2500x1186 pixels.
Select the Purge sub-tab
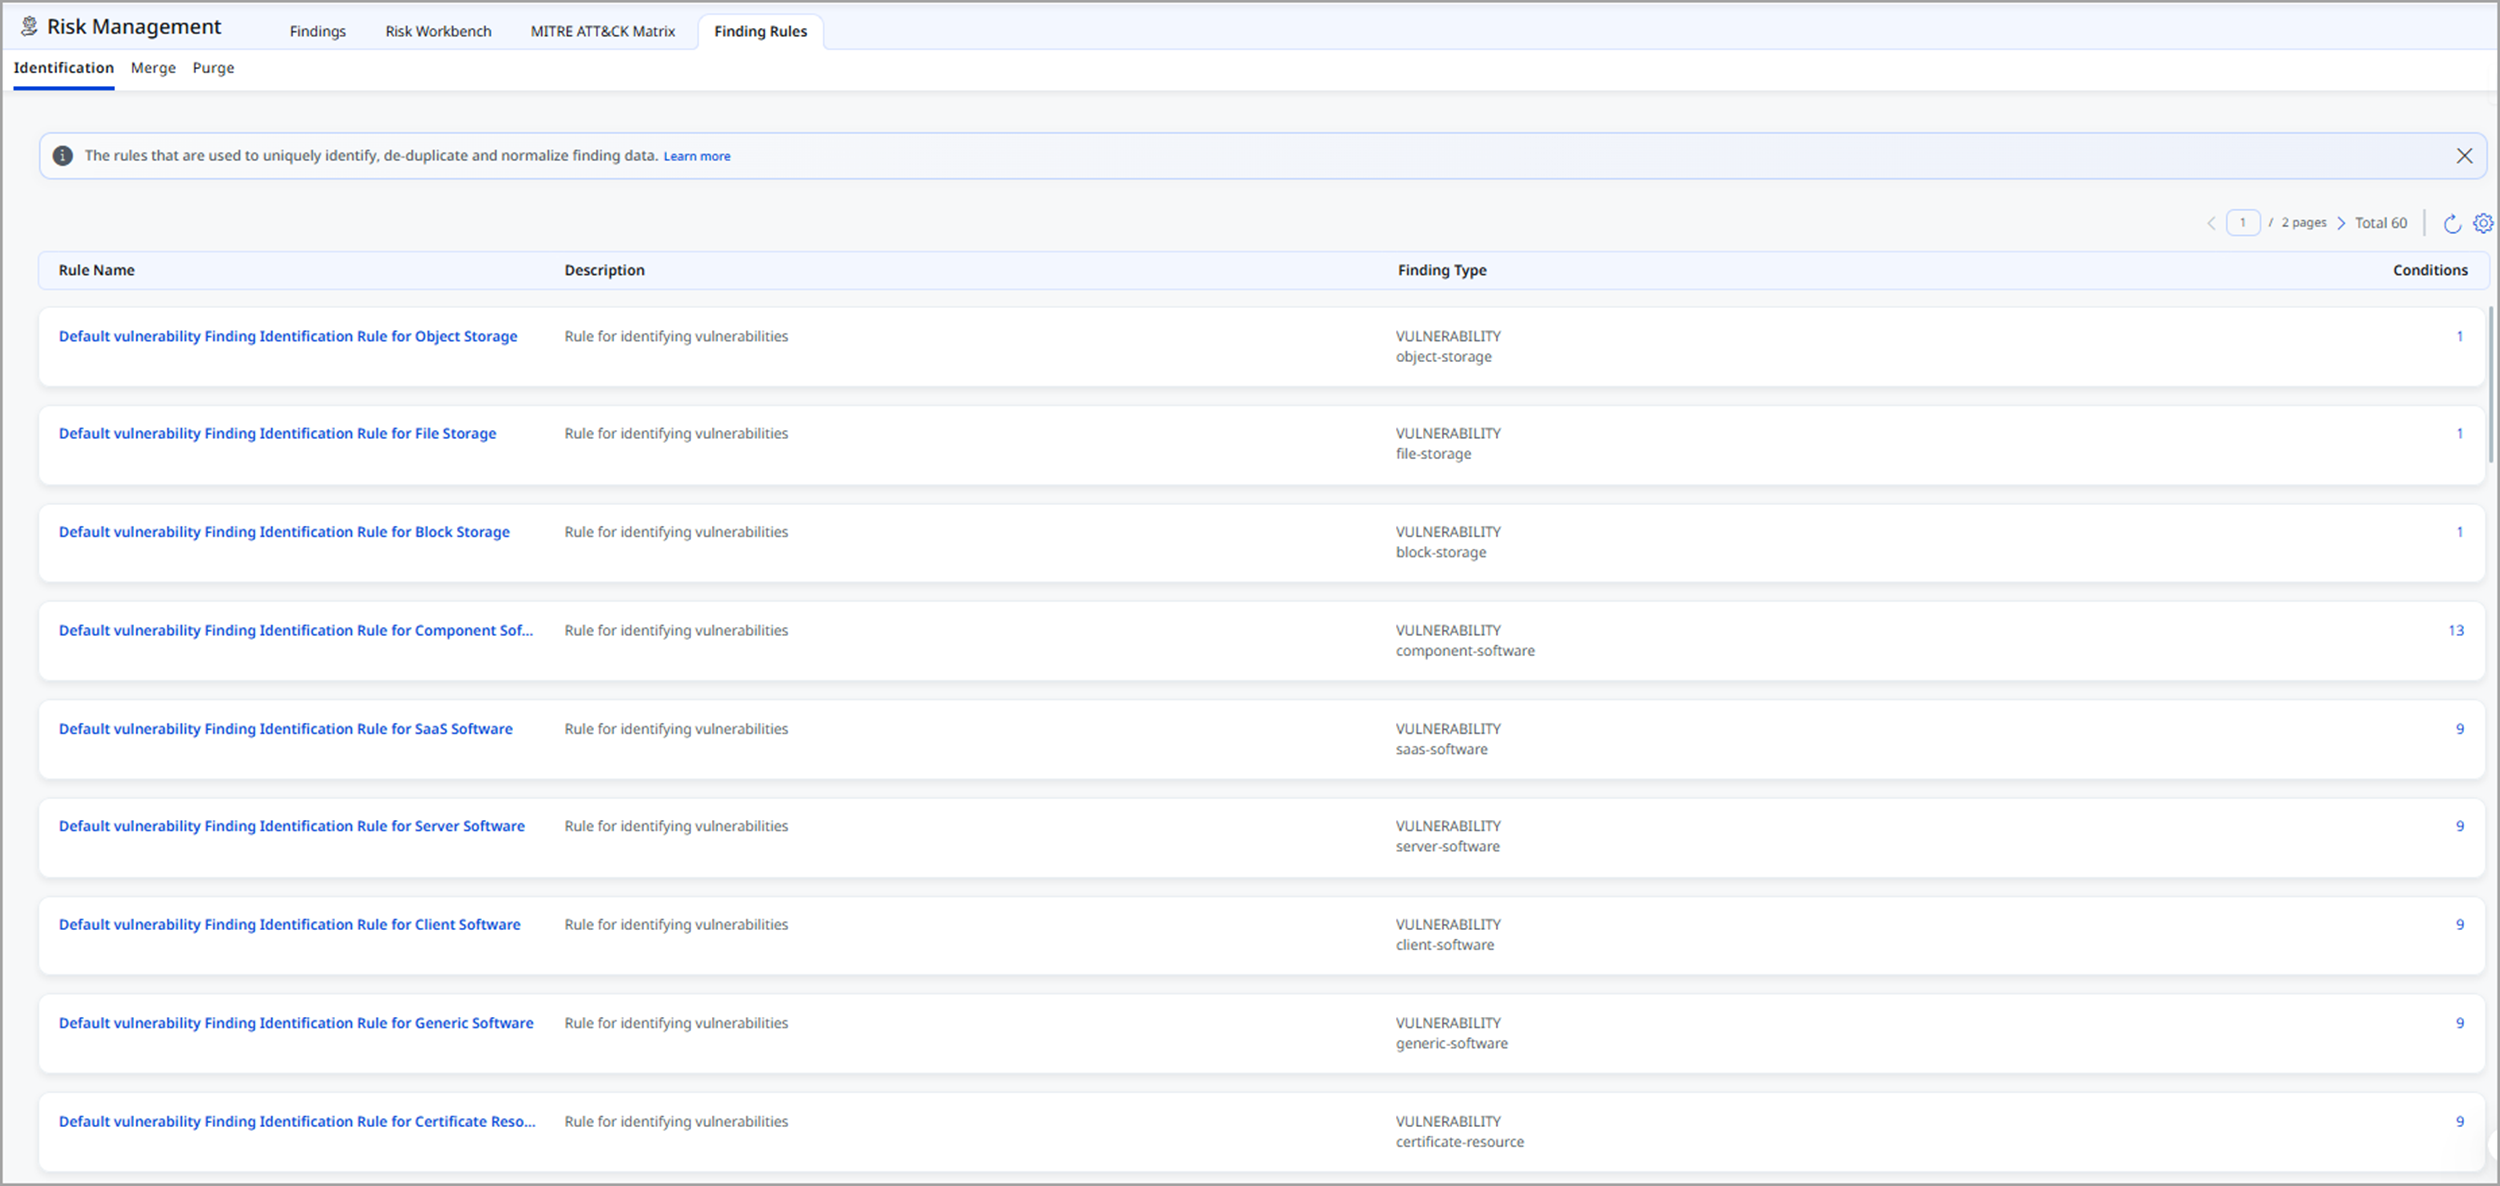(213, 68)
